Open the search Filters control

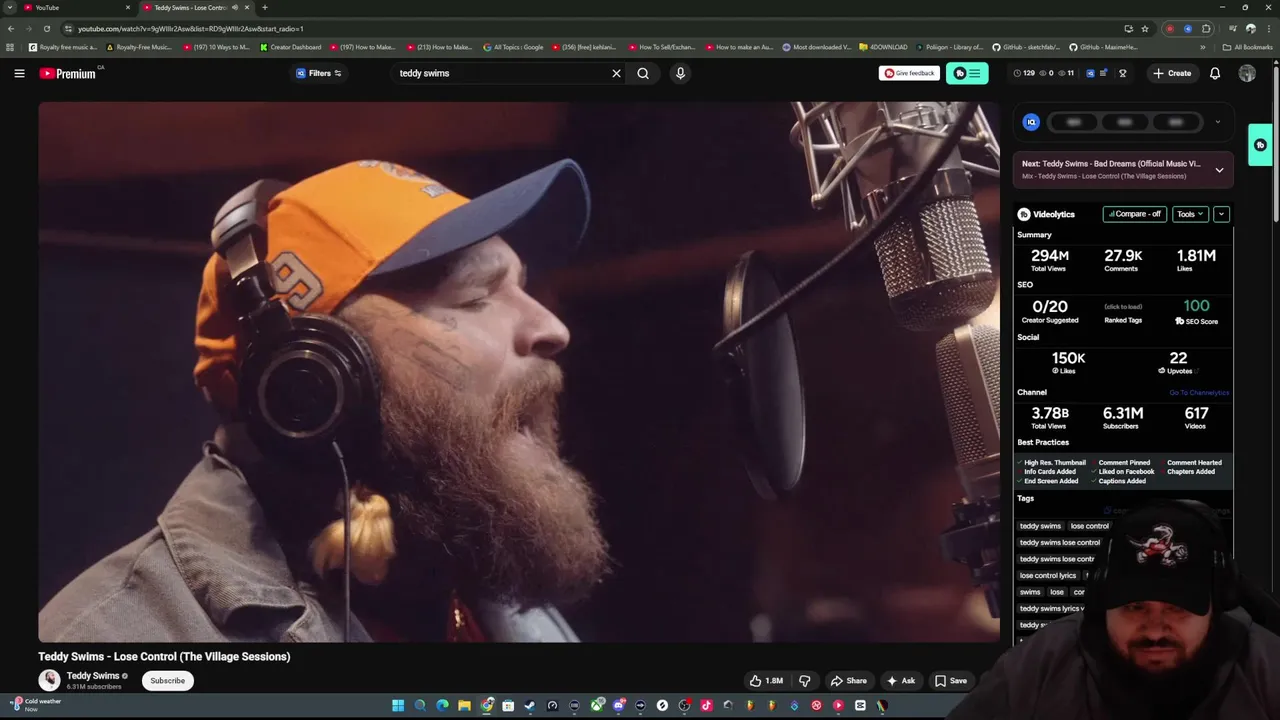click(319, 73)
